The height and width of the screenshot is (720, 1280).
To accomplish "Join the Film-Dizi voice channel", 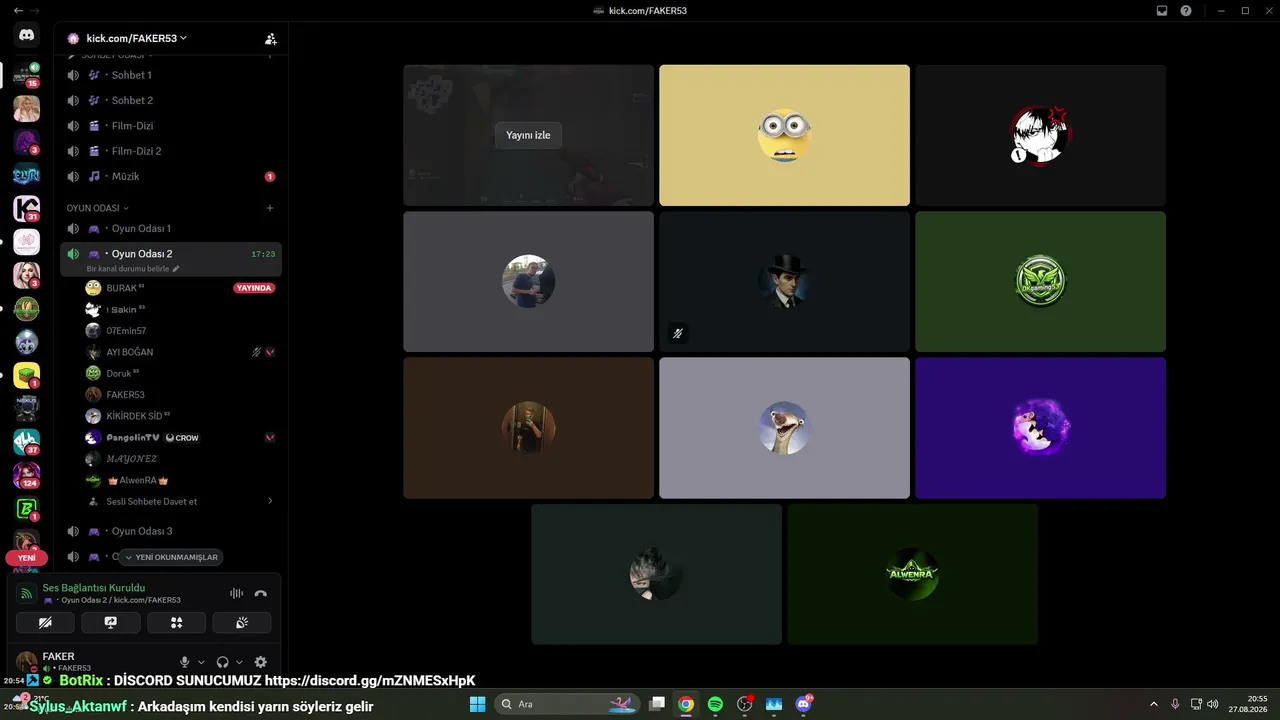I will point(170,126).
